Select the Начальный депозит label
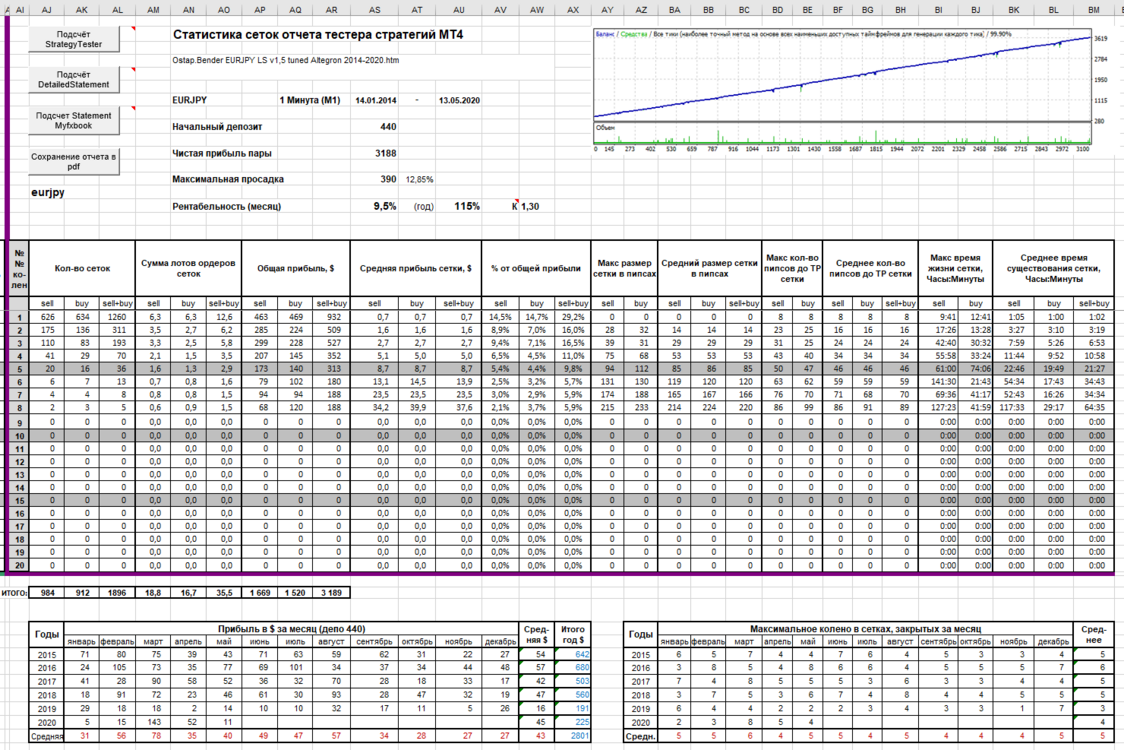The width and height of the screenshot is (1124, 750). tap(217, 127)
